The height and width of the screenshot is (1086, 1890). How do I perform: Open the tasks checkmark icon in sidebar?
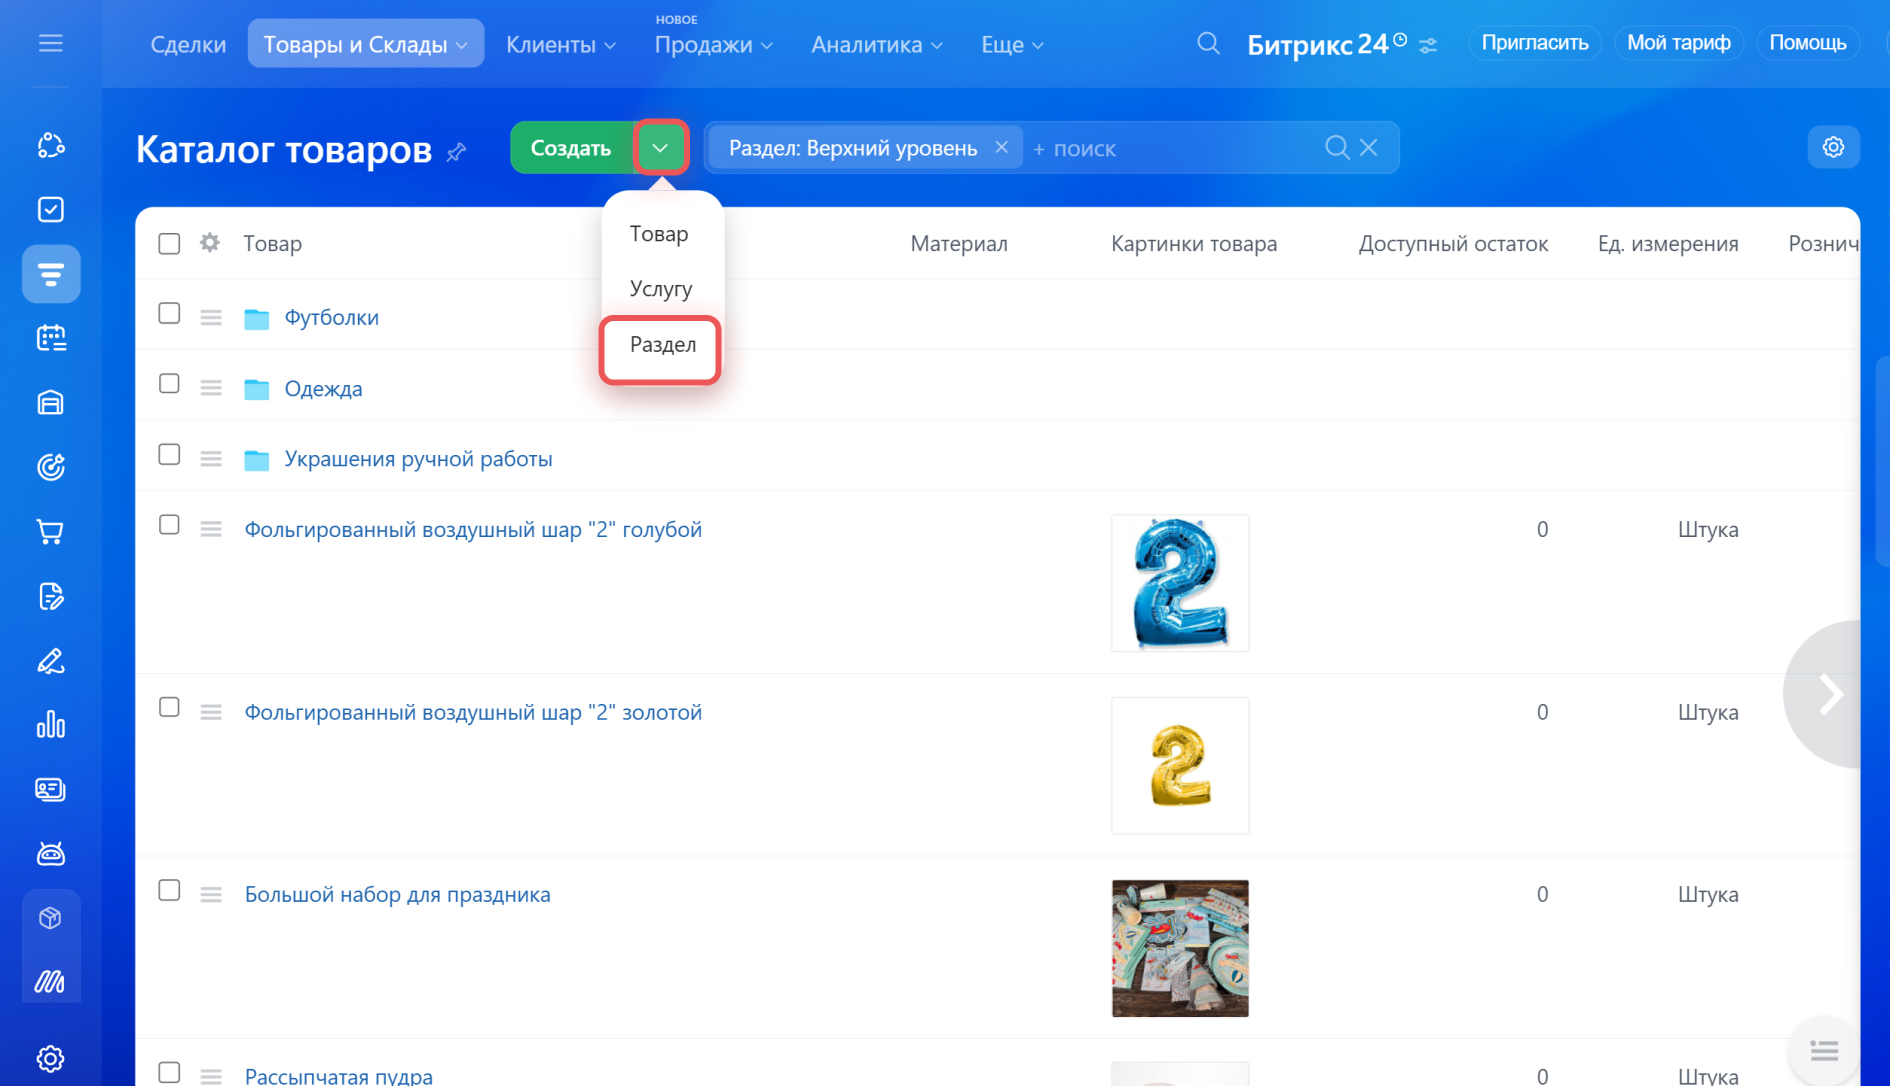pos(50,210)
